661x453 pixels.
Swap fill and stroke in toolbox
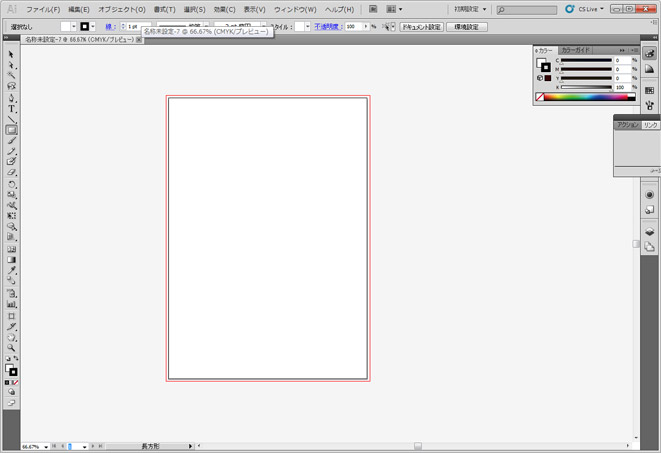[16, 360]
